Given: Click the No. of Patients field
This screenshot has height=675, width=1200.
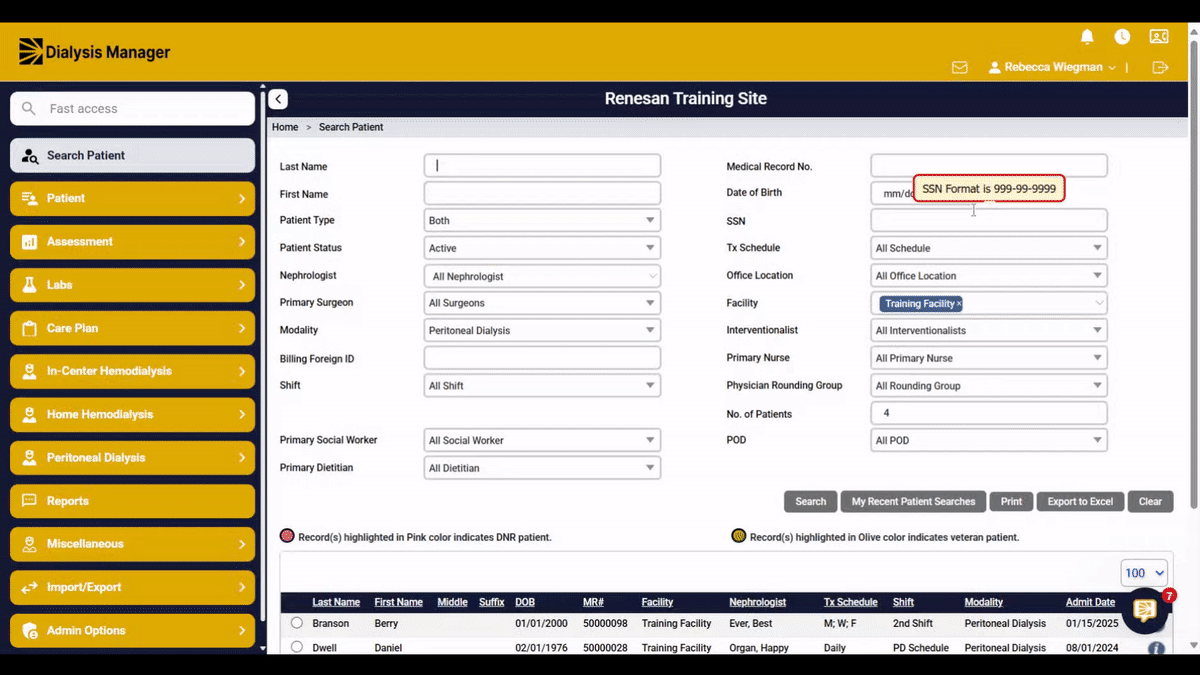Looking at the screenshot, I should (x=989, y=413).
